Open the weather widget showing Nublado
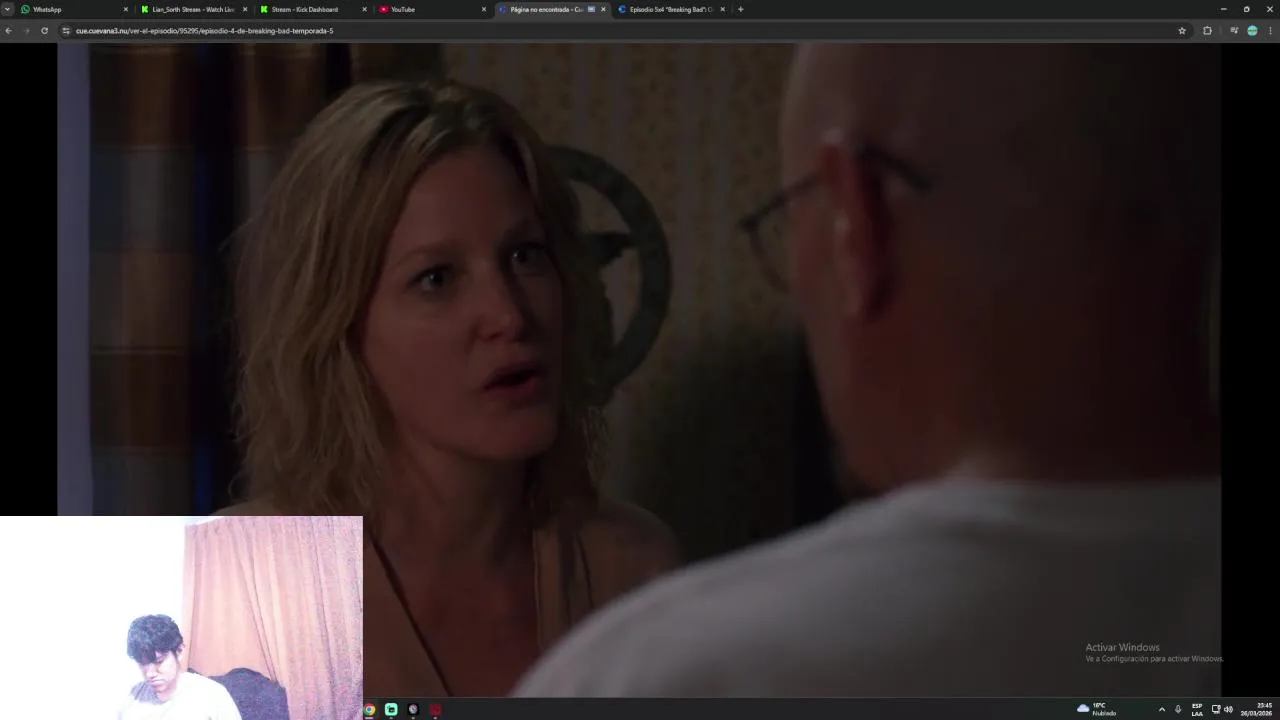Viewport: 1280px width, 720px height. pyautogui.click(x=1097, y=709)
